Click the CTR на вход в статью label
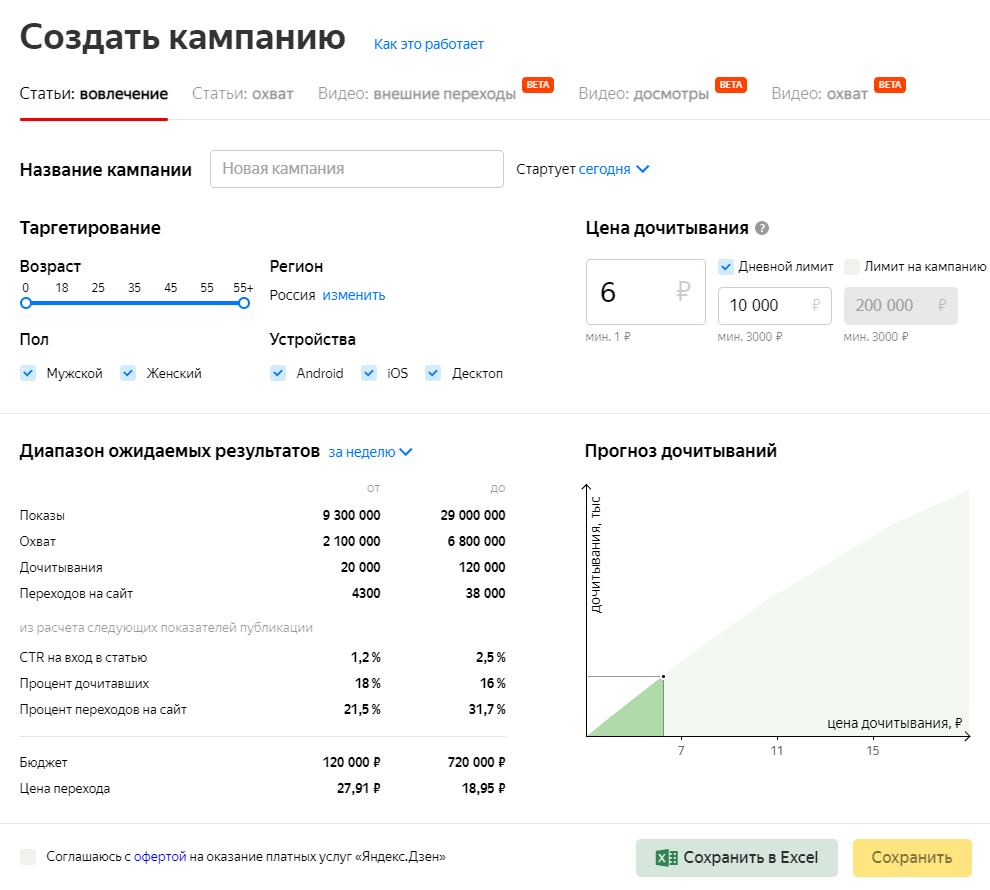Screen dimensions: 990x890 tap(83, 658)
